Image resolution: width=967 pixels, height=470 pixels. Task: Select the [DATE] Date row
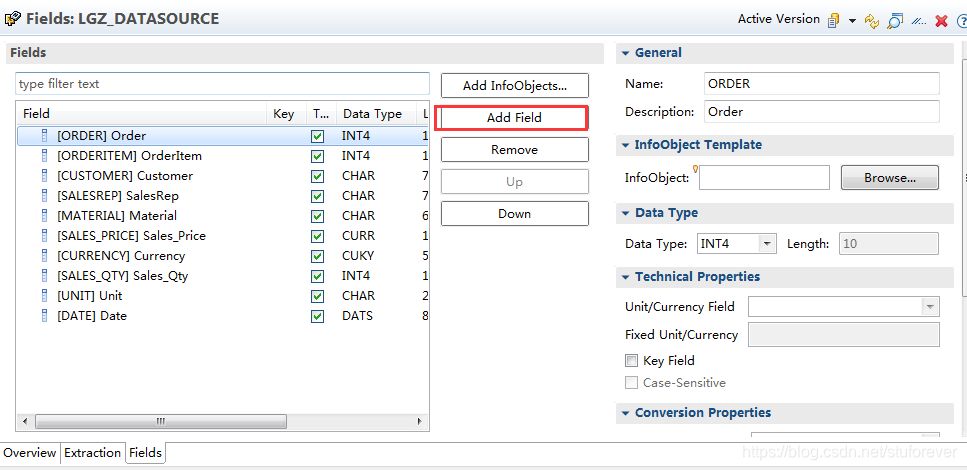(222, 316)
